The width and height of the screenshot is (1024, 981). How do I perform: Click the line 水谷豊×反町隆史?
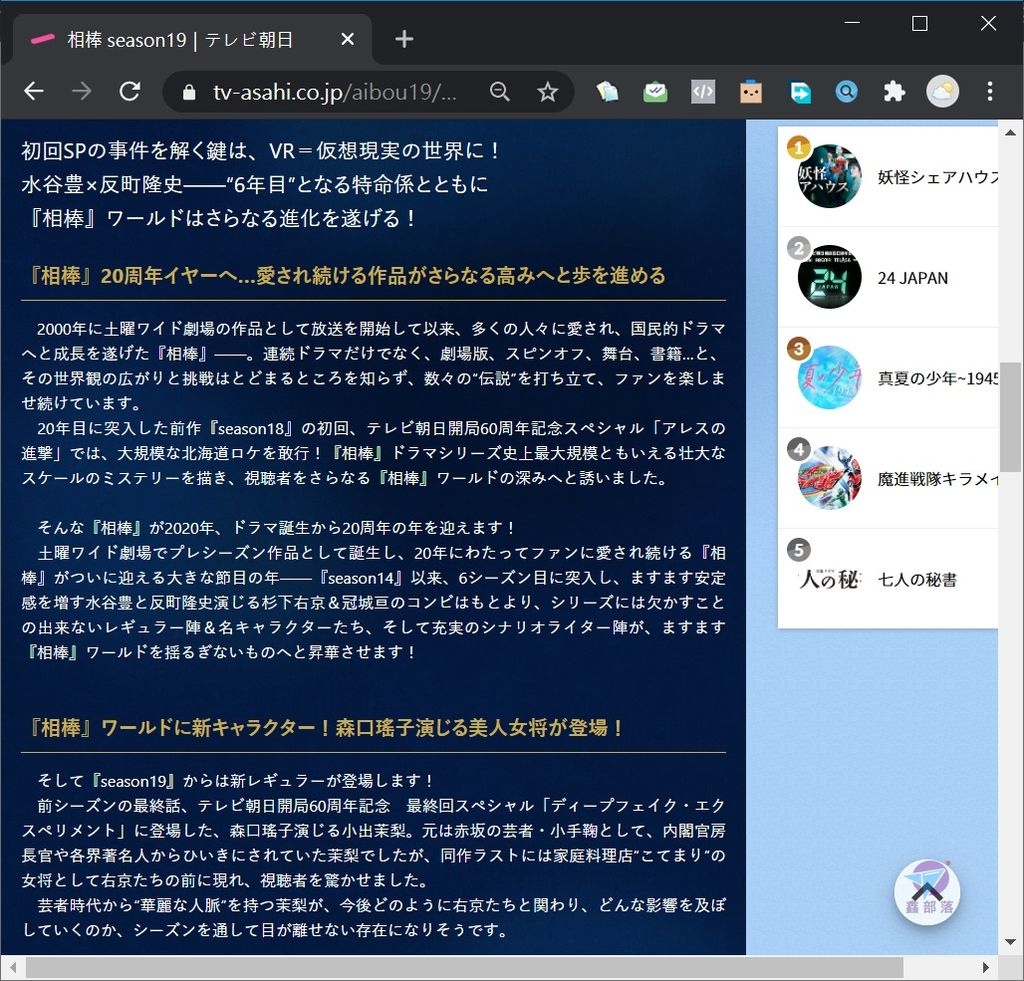point(255,185)
